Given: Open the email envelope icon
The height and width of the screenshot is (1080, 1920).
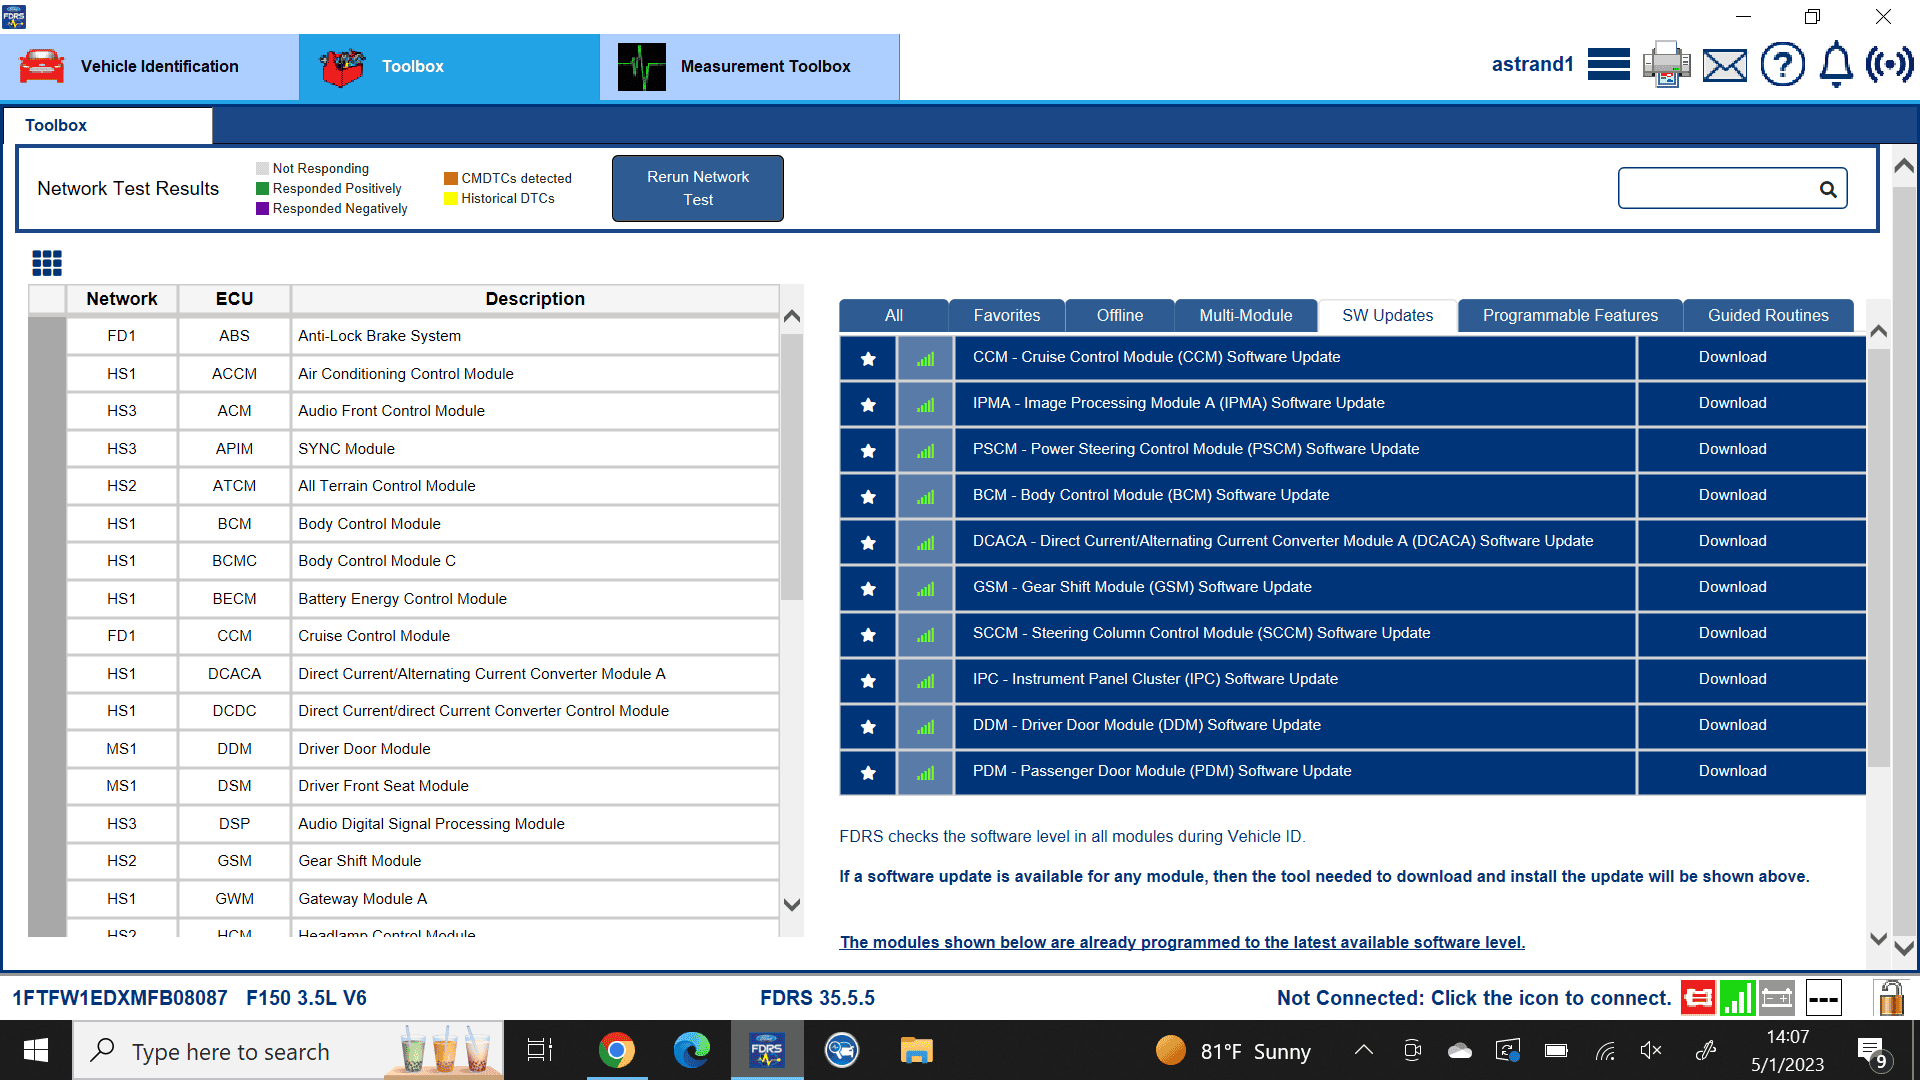Looking at the screenshot, I should click(x=1725, y=66).
